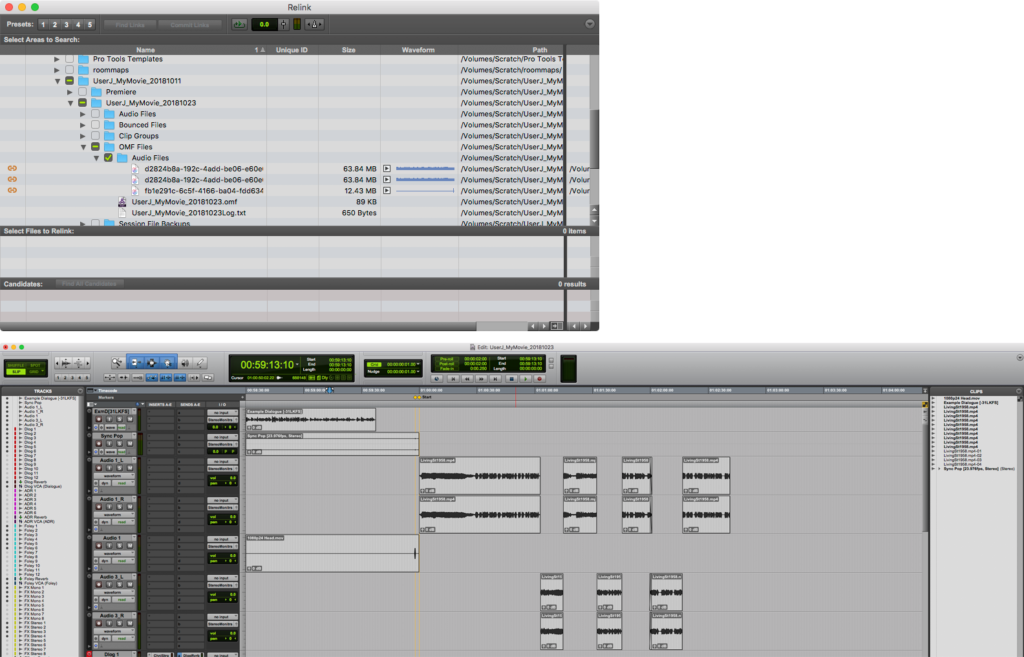Viewport: 1024px width, 657px height.
Task: Select the Example Dialogue clip on timeline
Action: [x=311, y=420]
